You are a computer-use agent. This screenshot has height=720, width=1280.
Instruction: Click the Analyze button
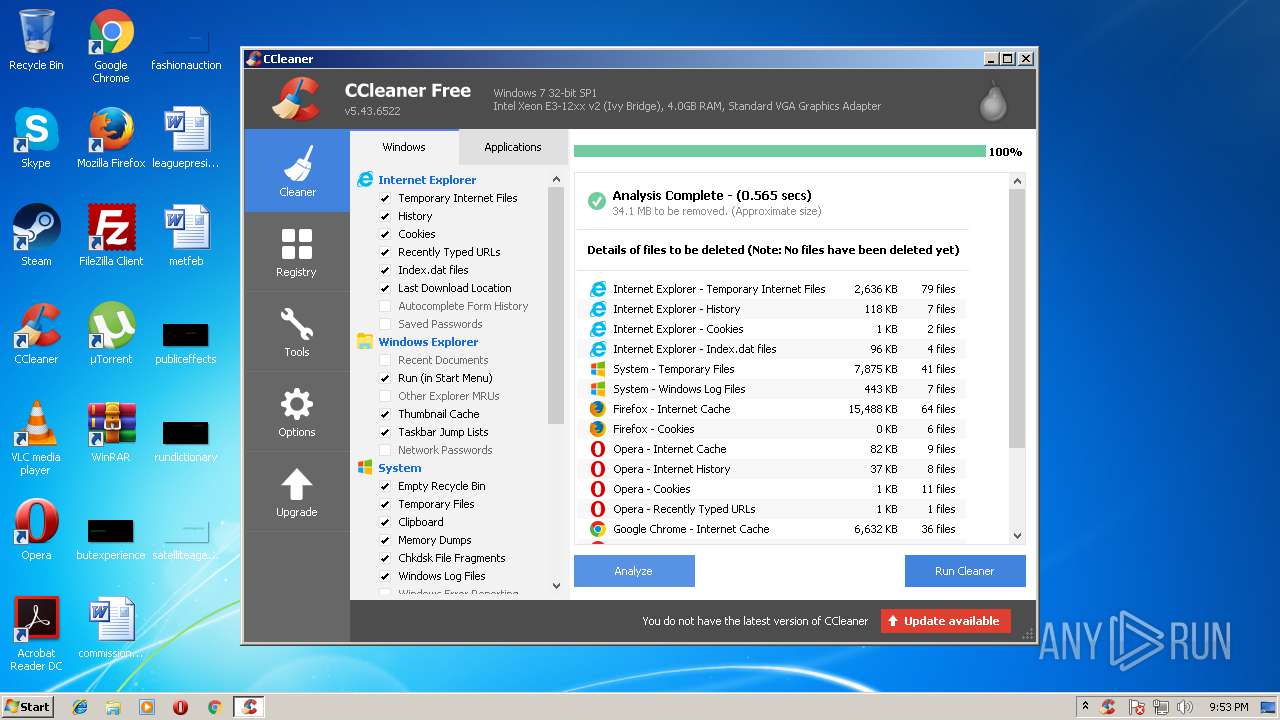coord(634,571)
